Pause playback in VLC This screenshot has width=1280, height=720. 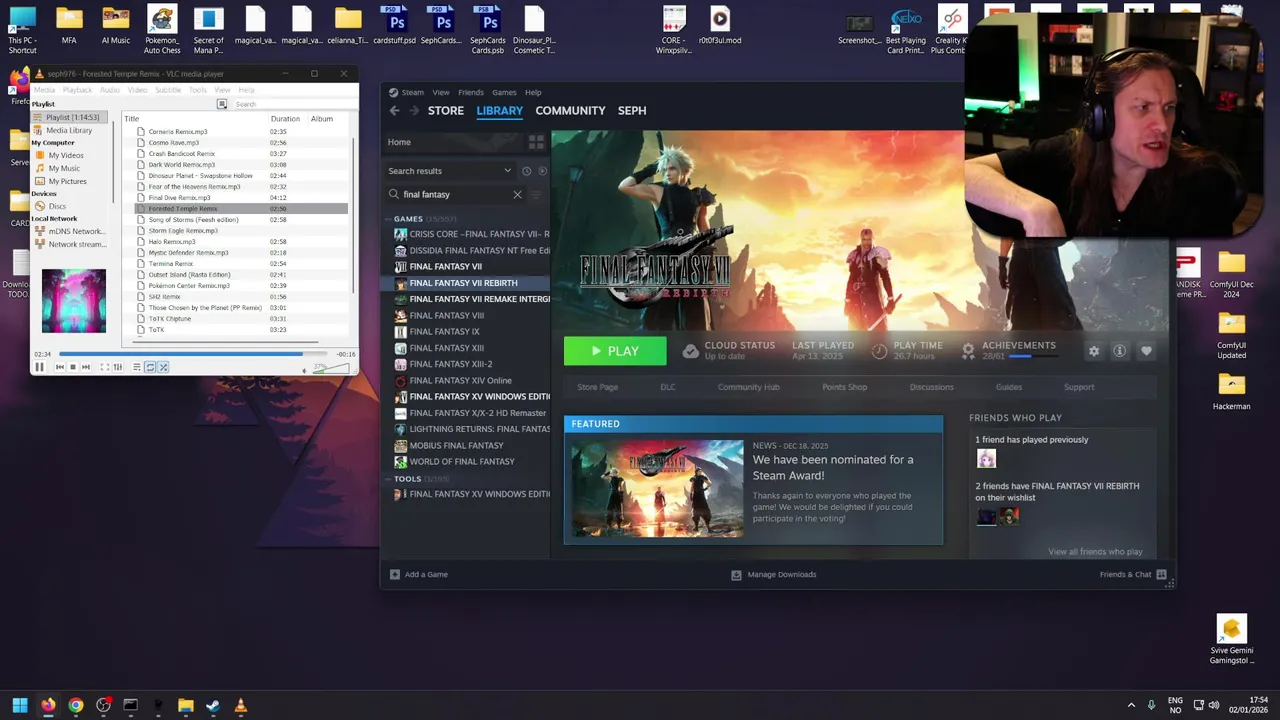coord(40,367)
